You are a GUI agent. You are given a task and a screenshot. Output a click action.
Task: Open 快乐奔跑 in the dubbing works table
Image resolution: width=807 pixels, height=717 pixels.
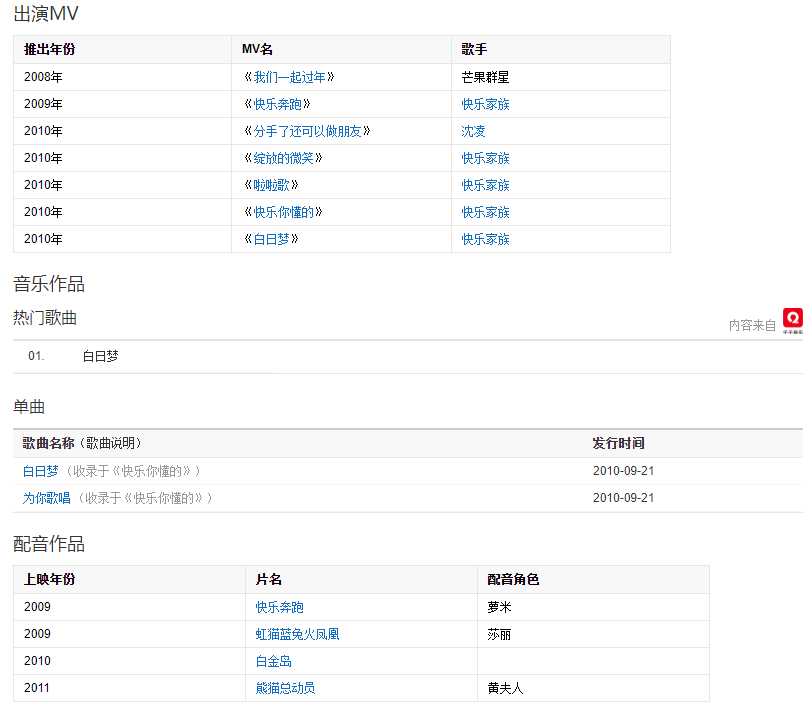(280, 607)
